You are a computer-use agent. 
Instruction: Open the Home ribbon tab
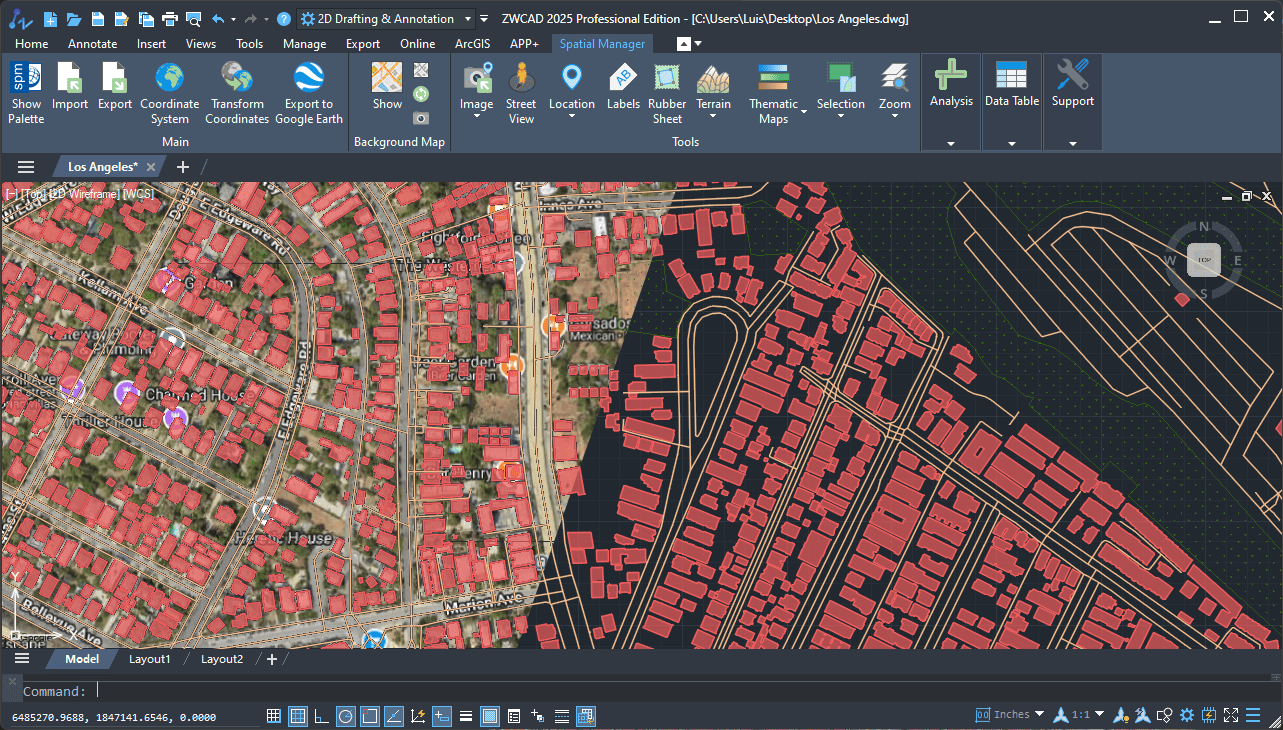(32, 43)
